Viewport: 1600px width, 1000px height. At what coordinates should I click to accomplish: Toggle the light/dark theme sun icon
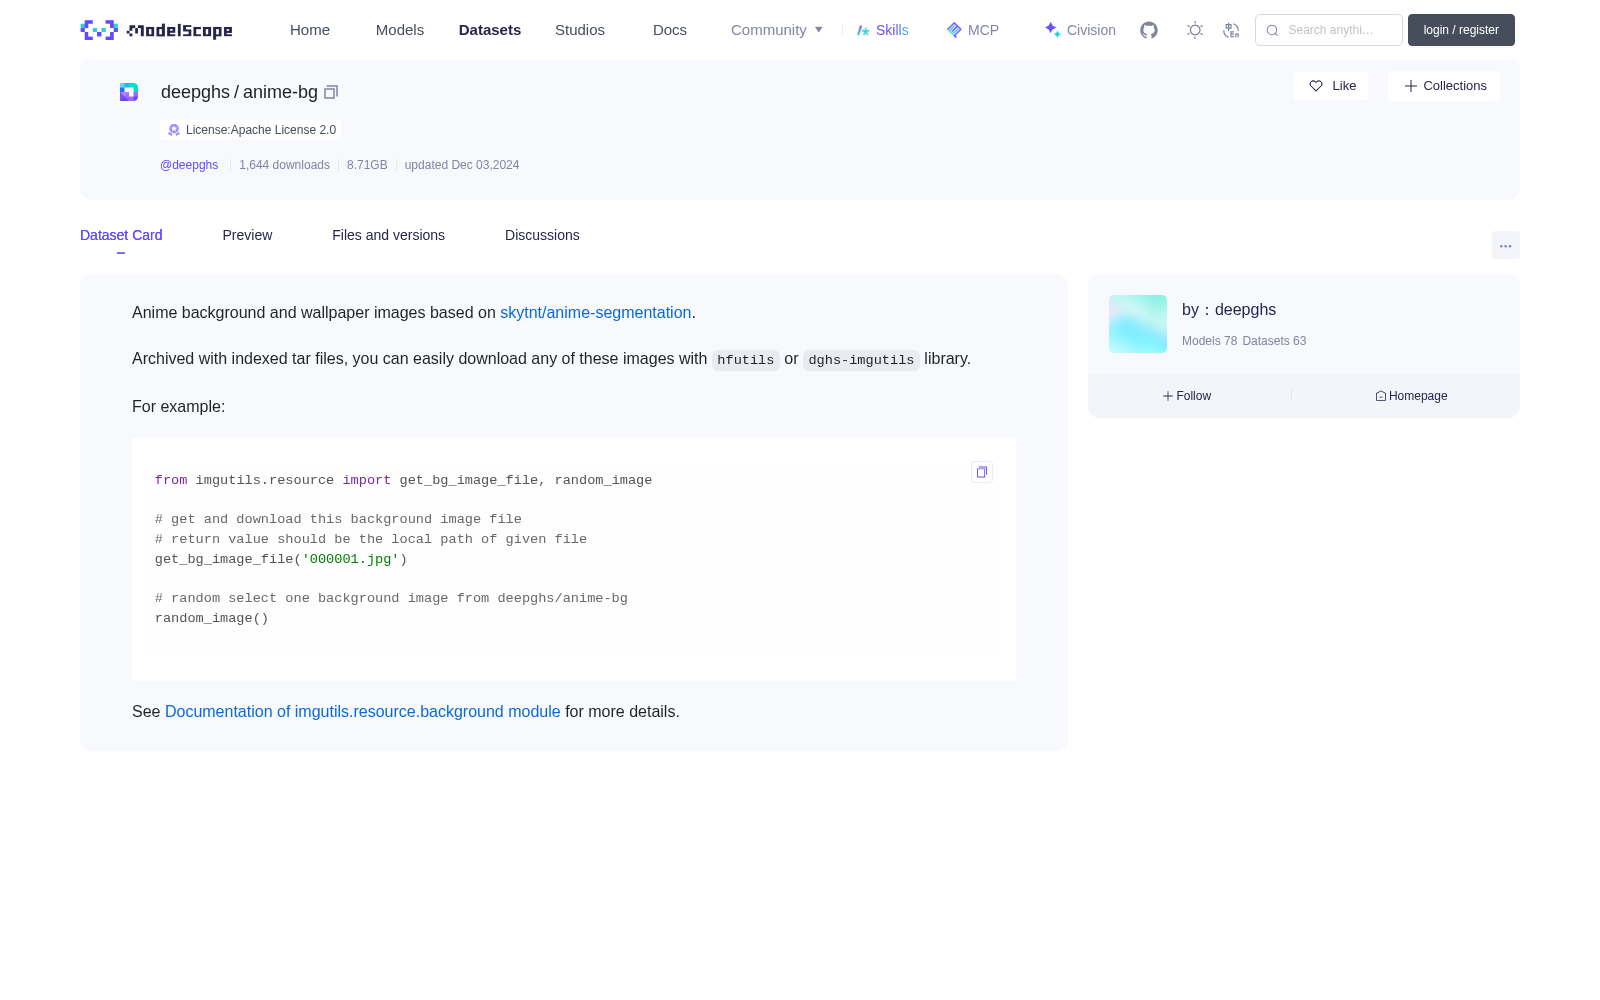point(1195,30)
